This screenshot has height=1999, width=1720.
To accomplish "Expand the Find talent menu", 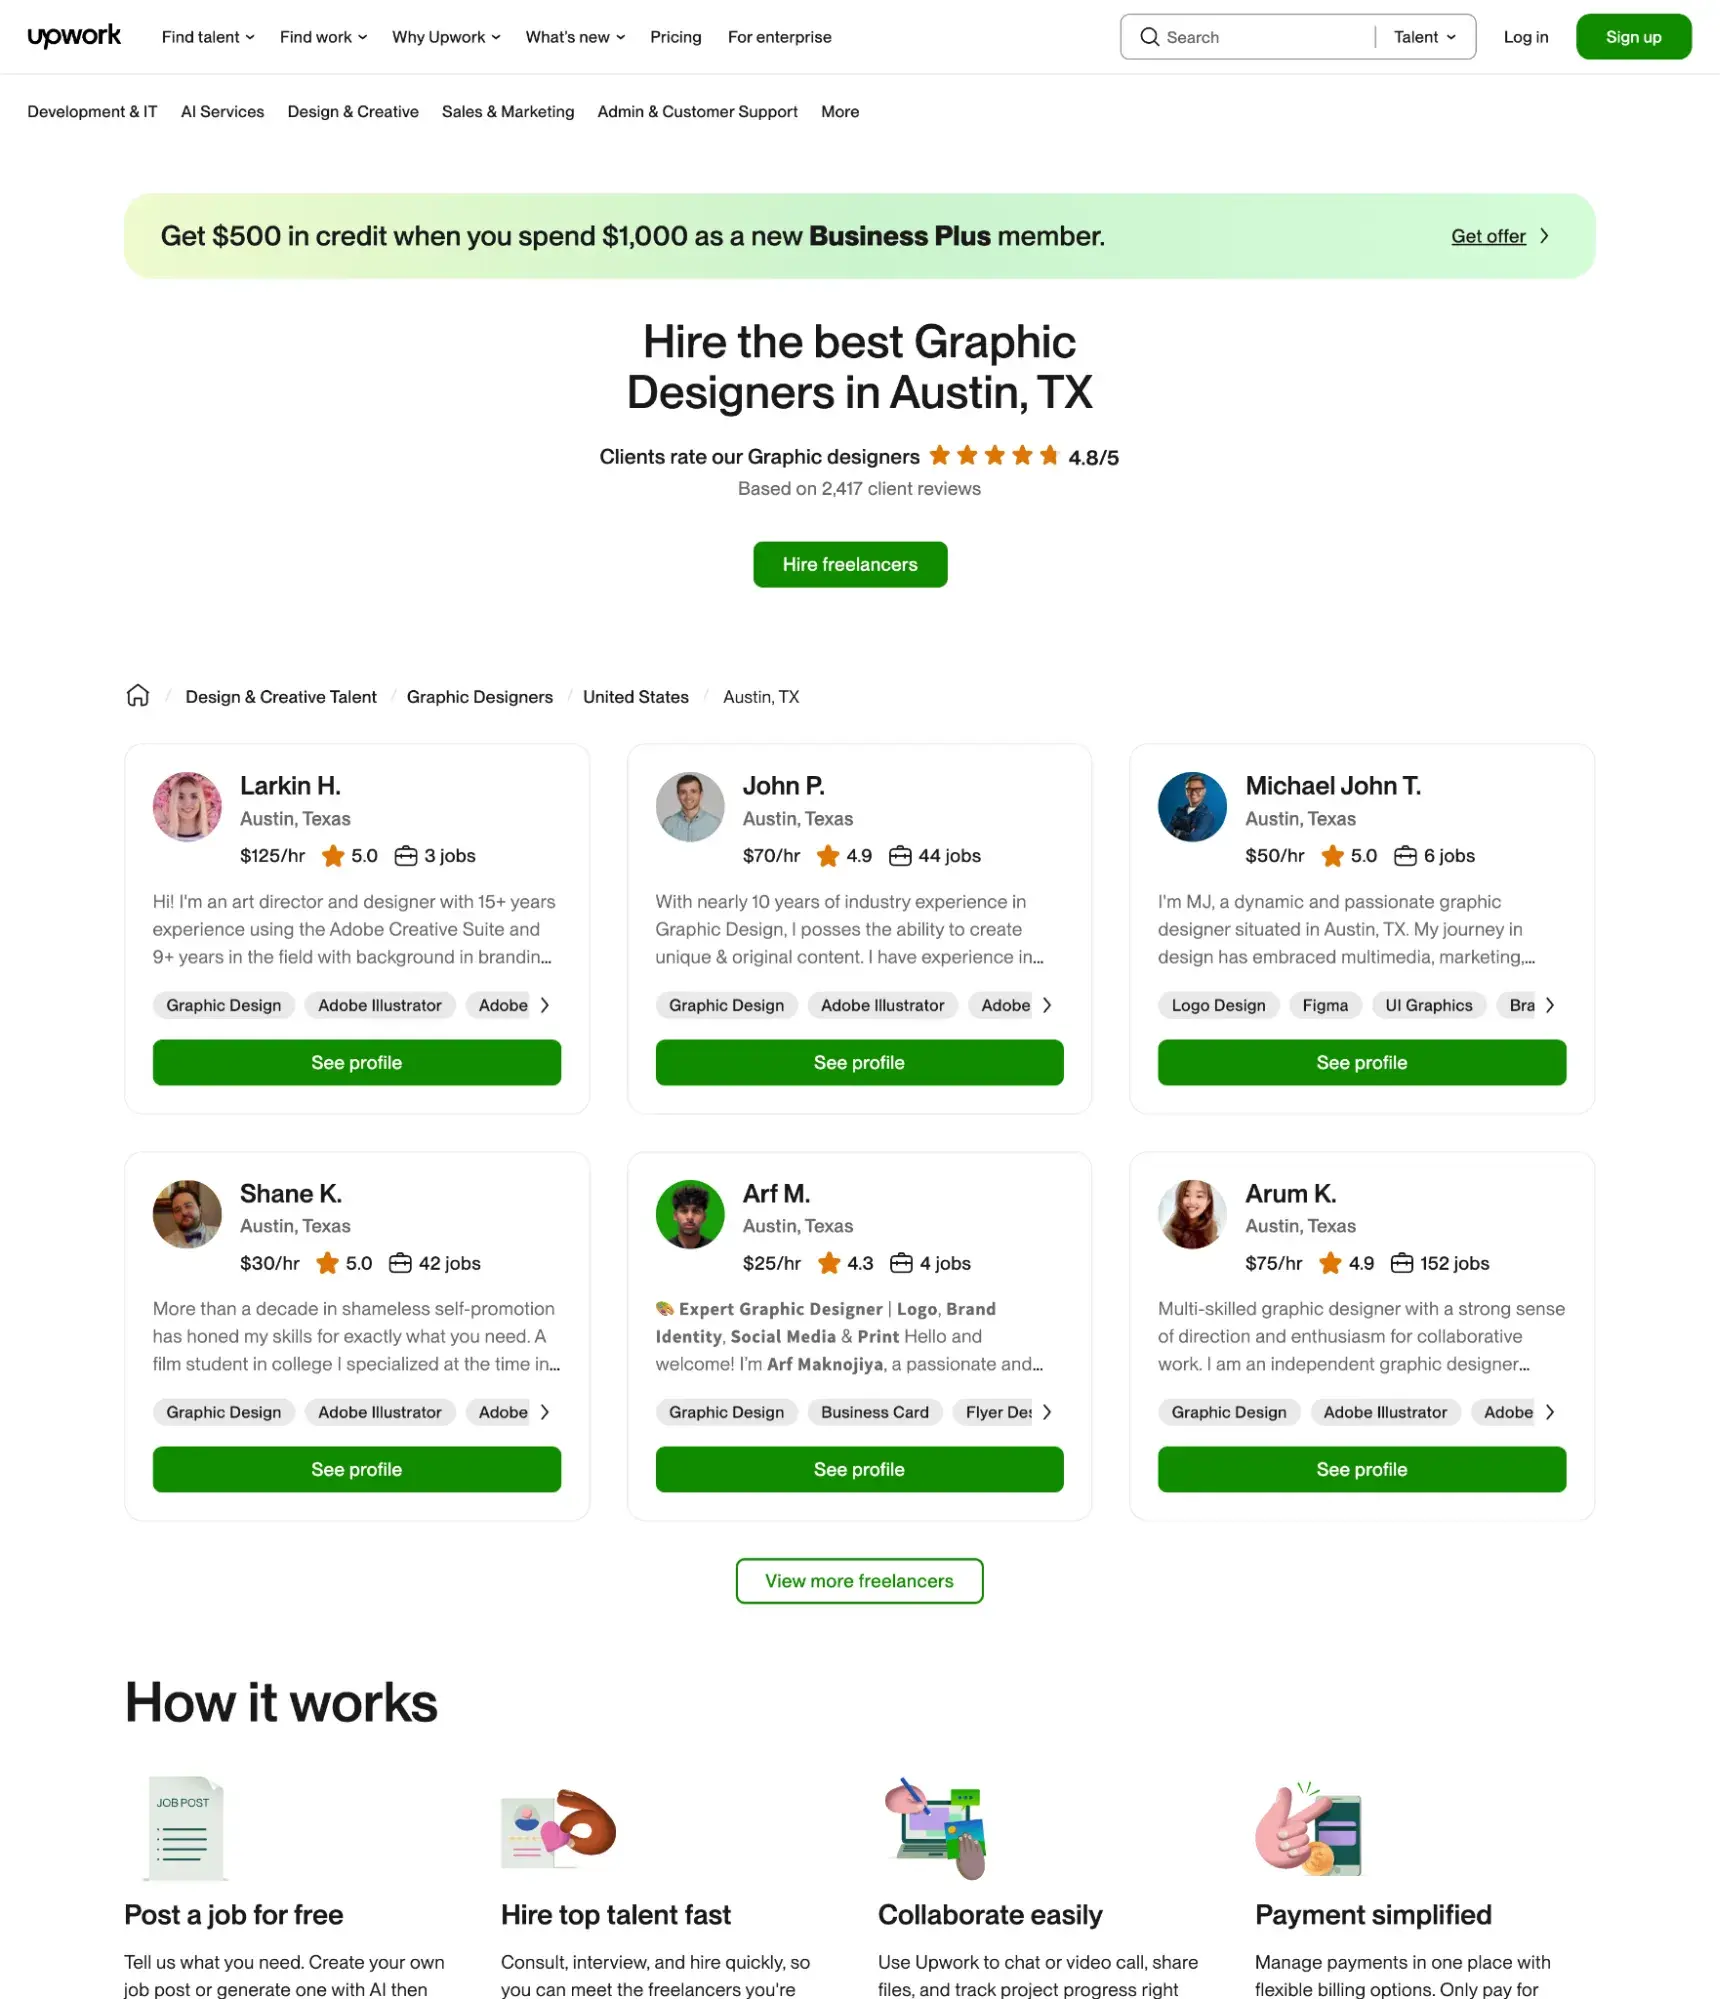I will pyautogui.click(x=206, y=37).
